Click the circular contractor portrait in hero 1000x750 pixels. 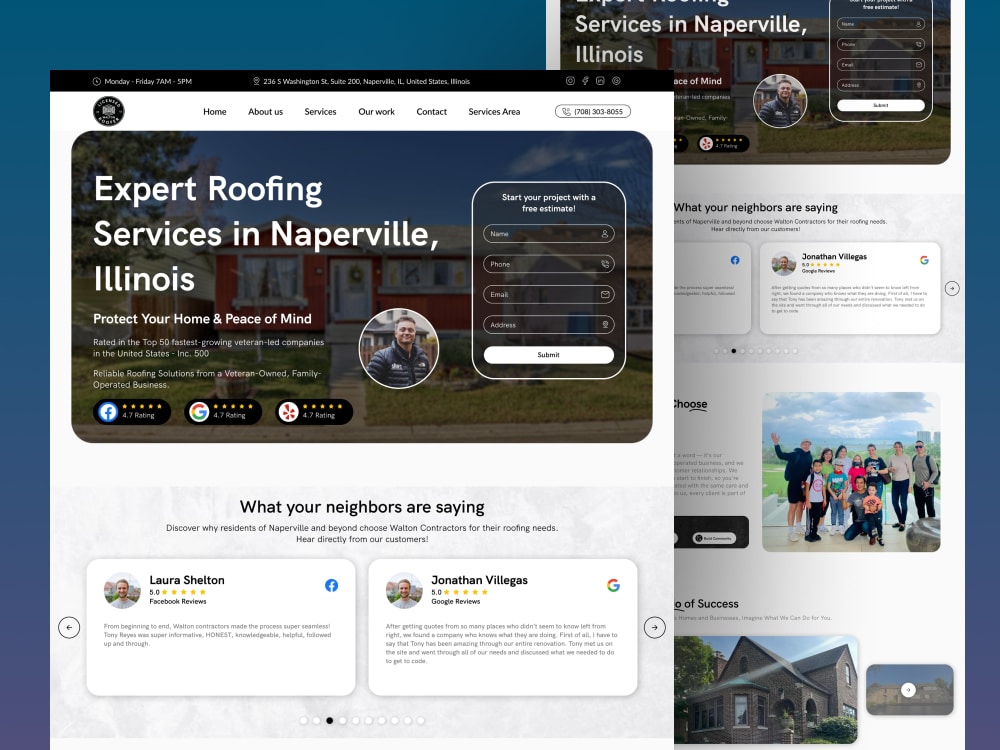click(x=399, y=349)
